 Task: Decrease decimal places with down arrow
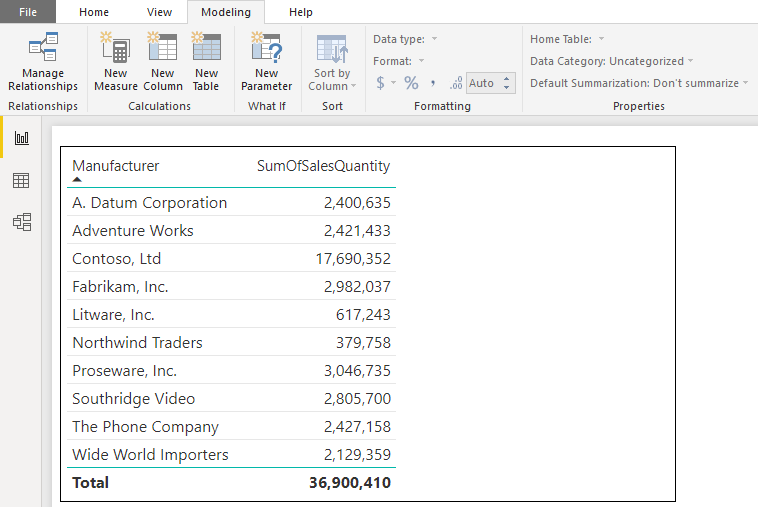(x=506, y=87)
